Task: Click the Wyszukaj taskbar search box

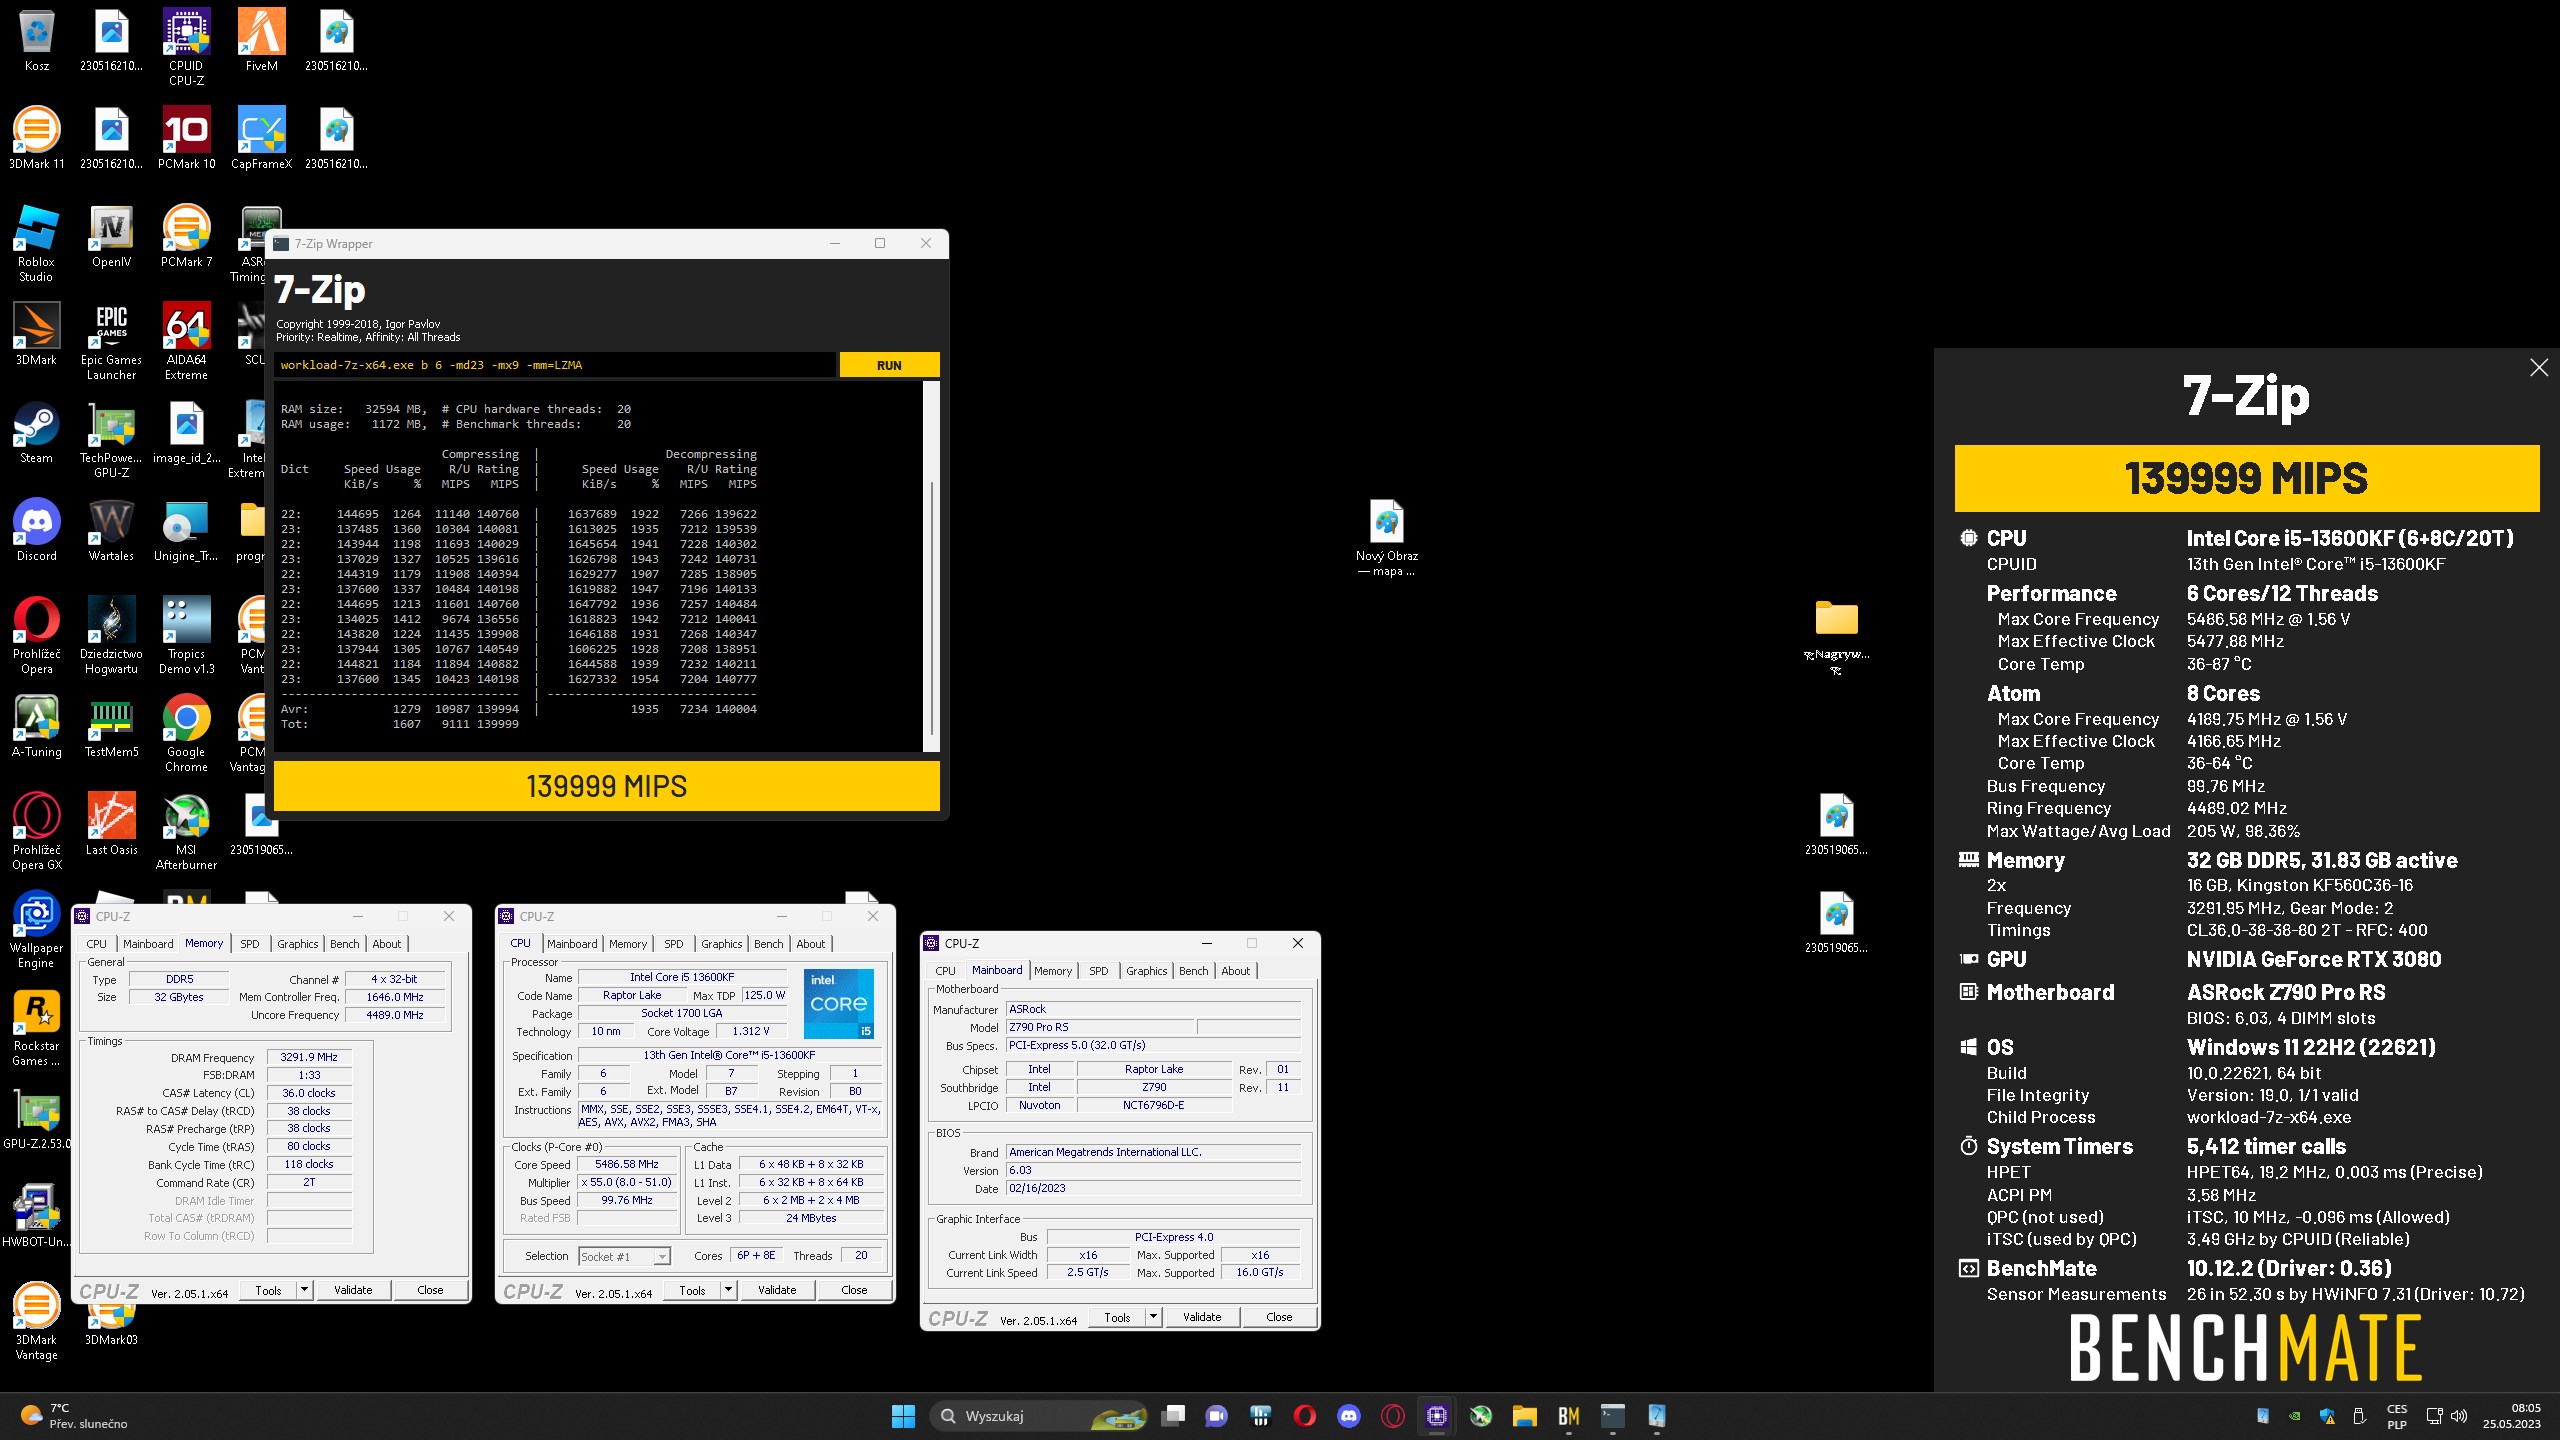Action: click(1039, 1416)
